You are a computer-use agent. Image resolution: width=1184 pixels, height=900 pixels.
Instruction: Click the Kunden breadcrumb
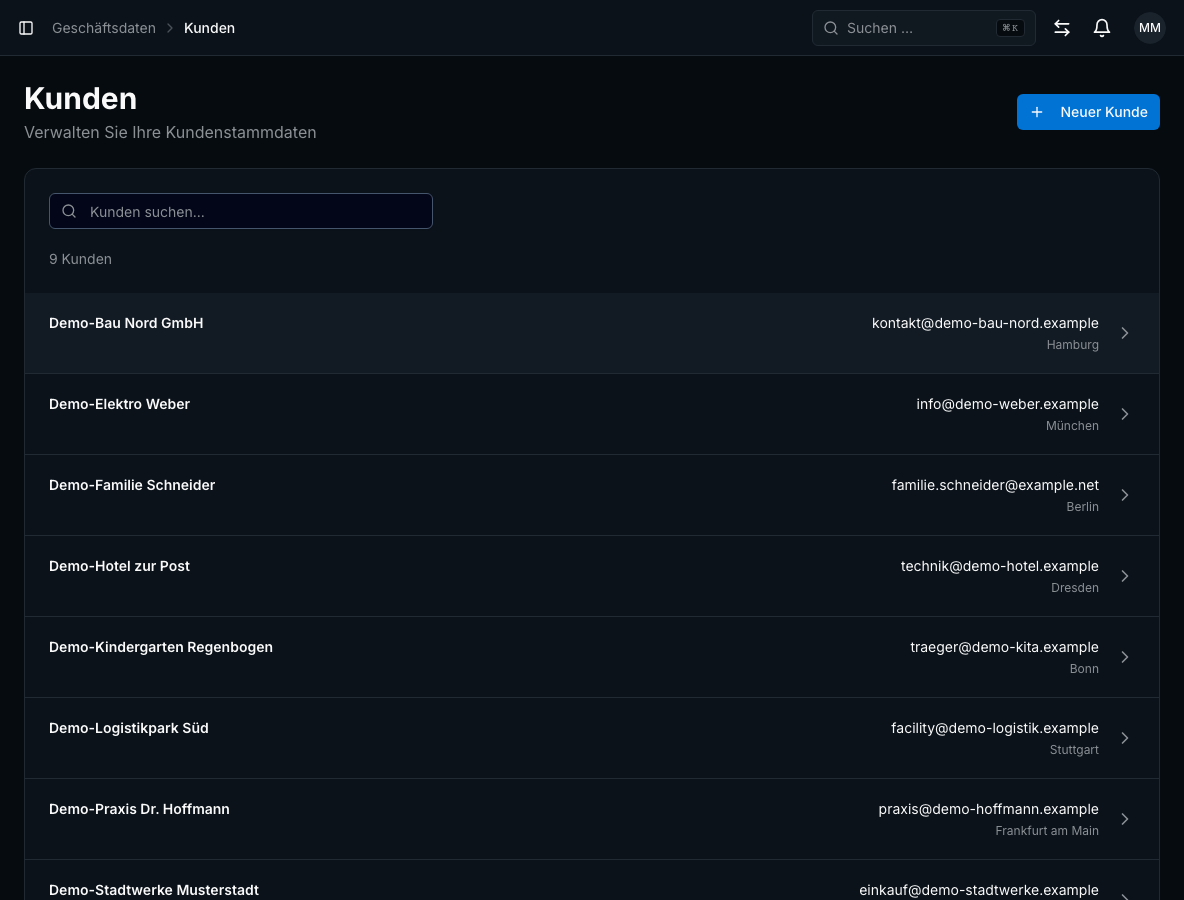(x=209, y=28)
